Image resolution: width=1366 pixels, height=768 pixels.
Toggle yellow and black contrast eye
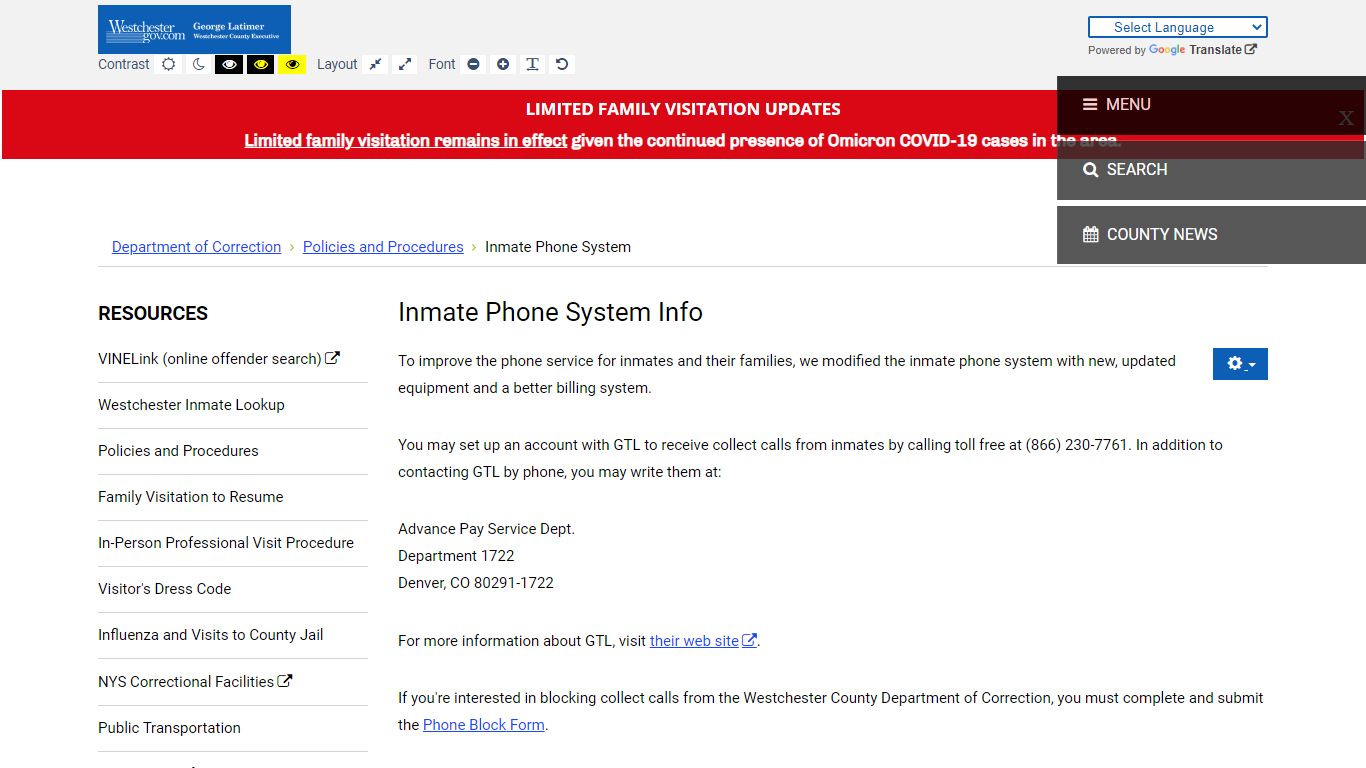(x=292, y=64)
